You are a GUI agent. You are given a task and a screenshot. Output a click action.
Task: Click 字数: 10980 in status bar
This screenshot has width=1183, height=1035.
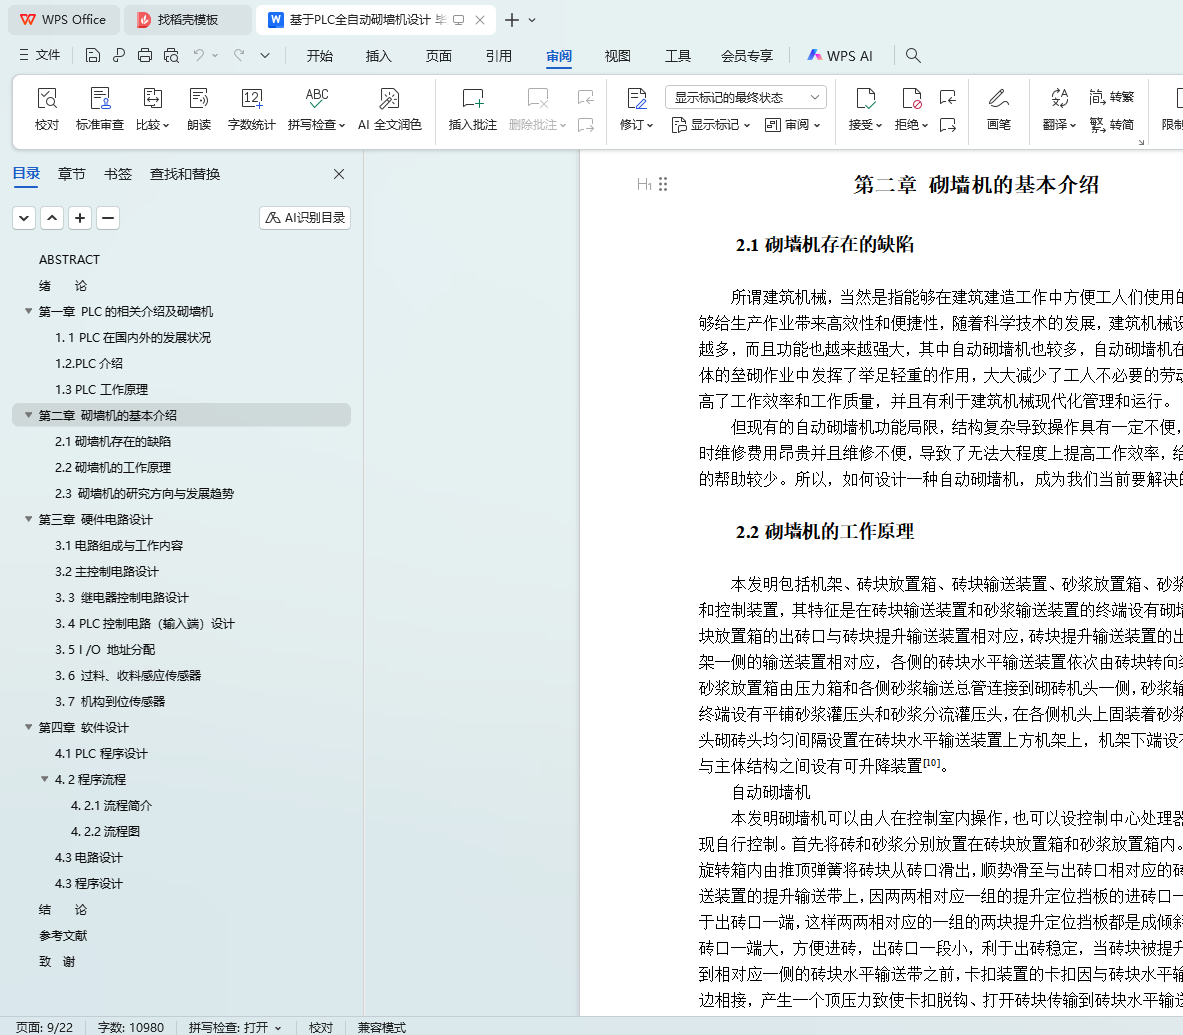tap(131, 1027)
